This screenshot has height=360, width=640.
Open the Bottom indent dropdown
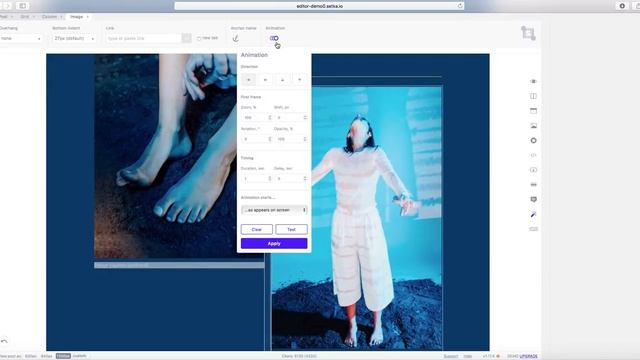tap(74, 38)
